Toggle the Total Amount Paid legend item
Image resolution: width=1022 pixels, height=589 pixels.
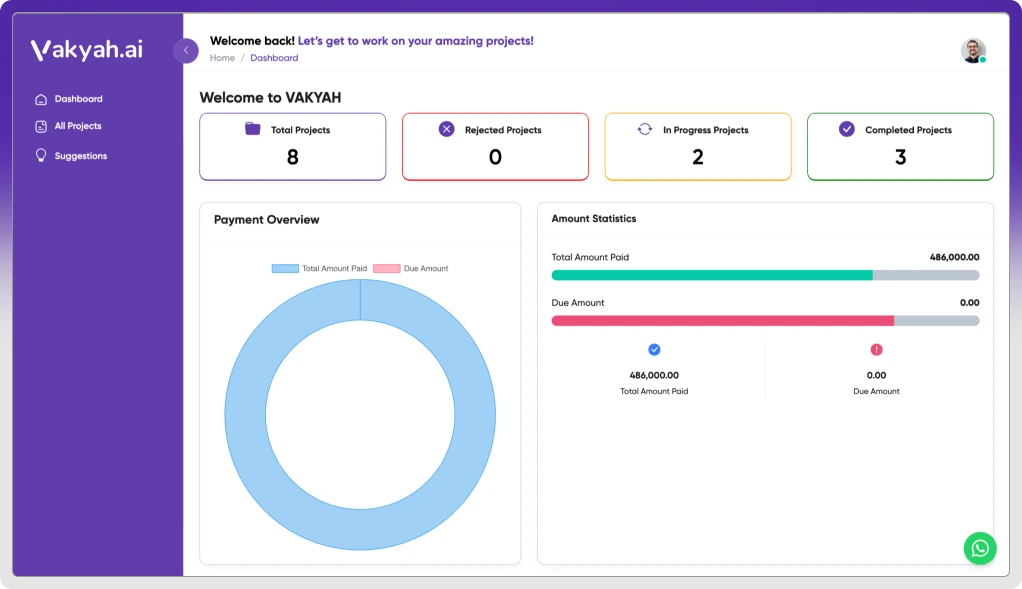pyautogui.click(x=320, y=268)
